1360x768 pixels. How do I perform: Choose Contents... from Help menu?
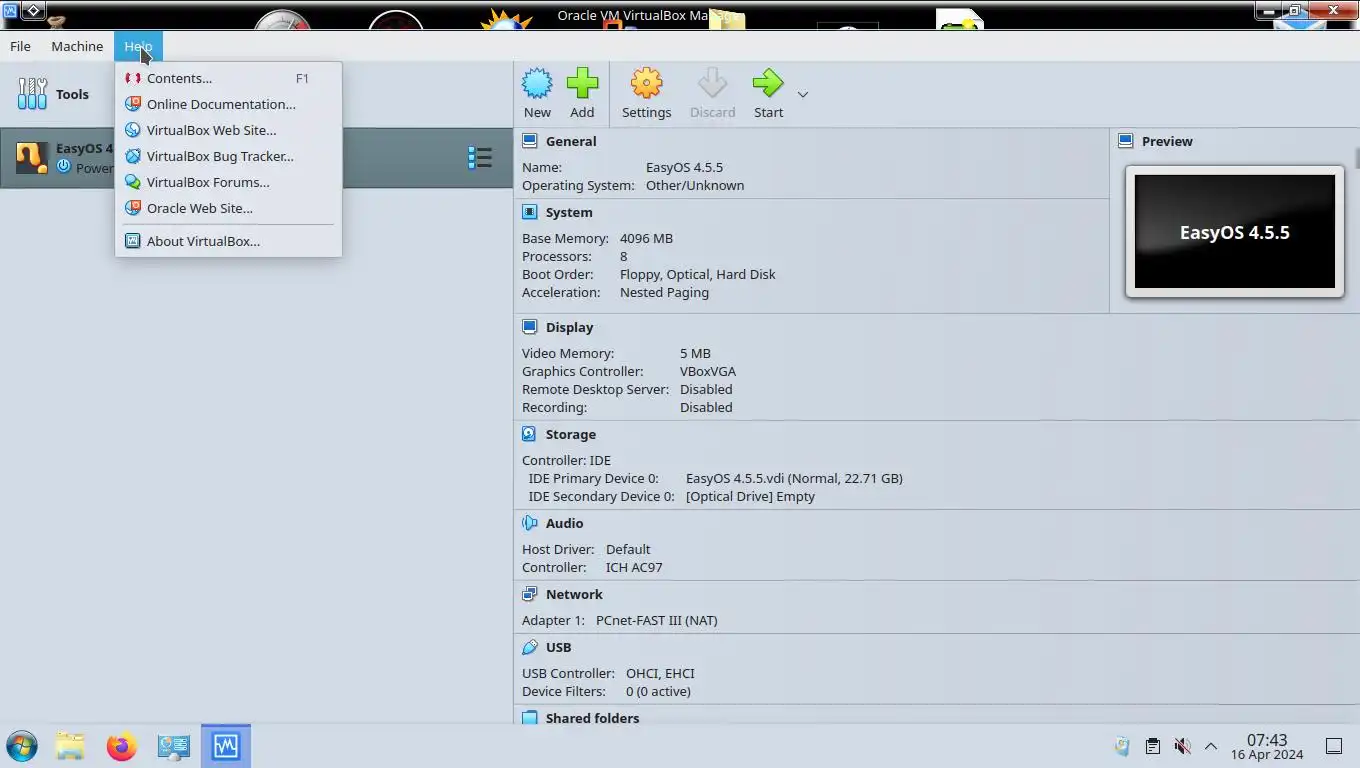[x=228, y=78]
